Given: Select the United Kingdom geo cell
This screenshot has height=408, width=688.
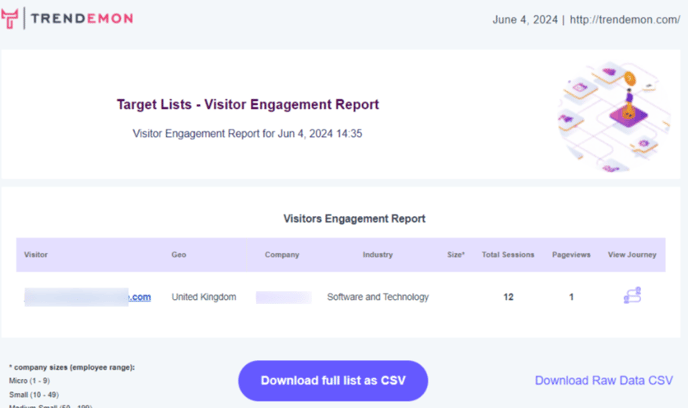Looking at the screenshot, I should pyautogui.click(x=204, y=297).
